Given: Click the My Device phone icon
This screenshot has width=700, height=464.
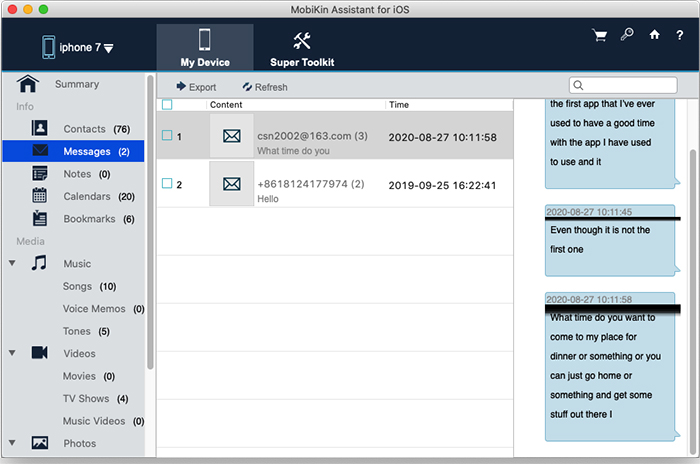Looking at the screenshot, I should 204,39.
